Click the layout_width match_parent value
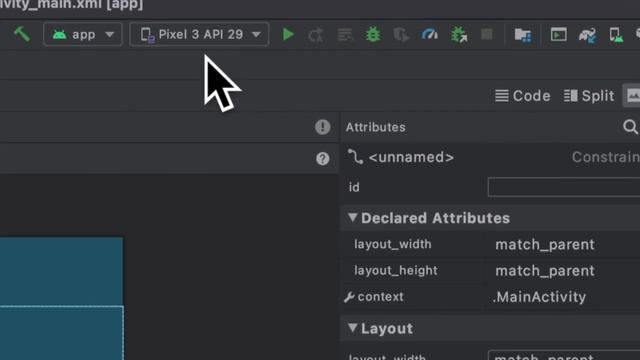640x360 pixels. pos(545,244)
